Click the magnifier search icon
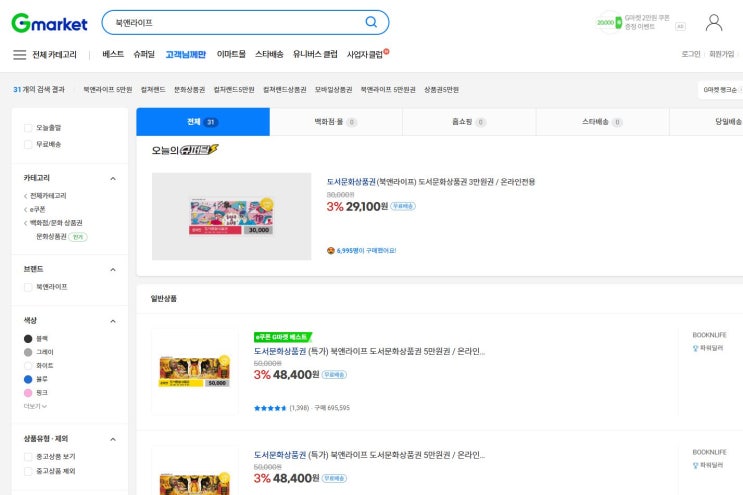This screenshot has height=495, width=743. click(x=371, y=22)
